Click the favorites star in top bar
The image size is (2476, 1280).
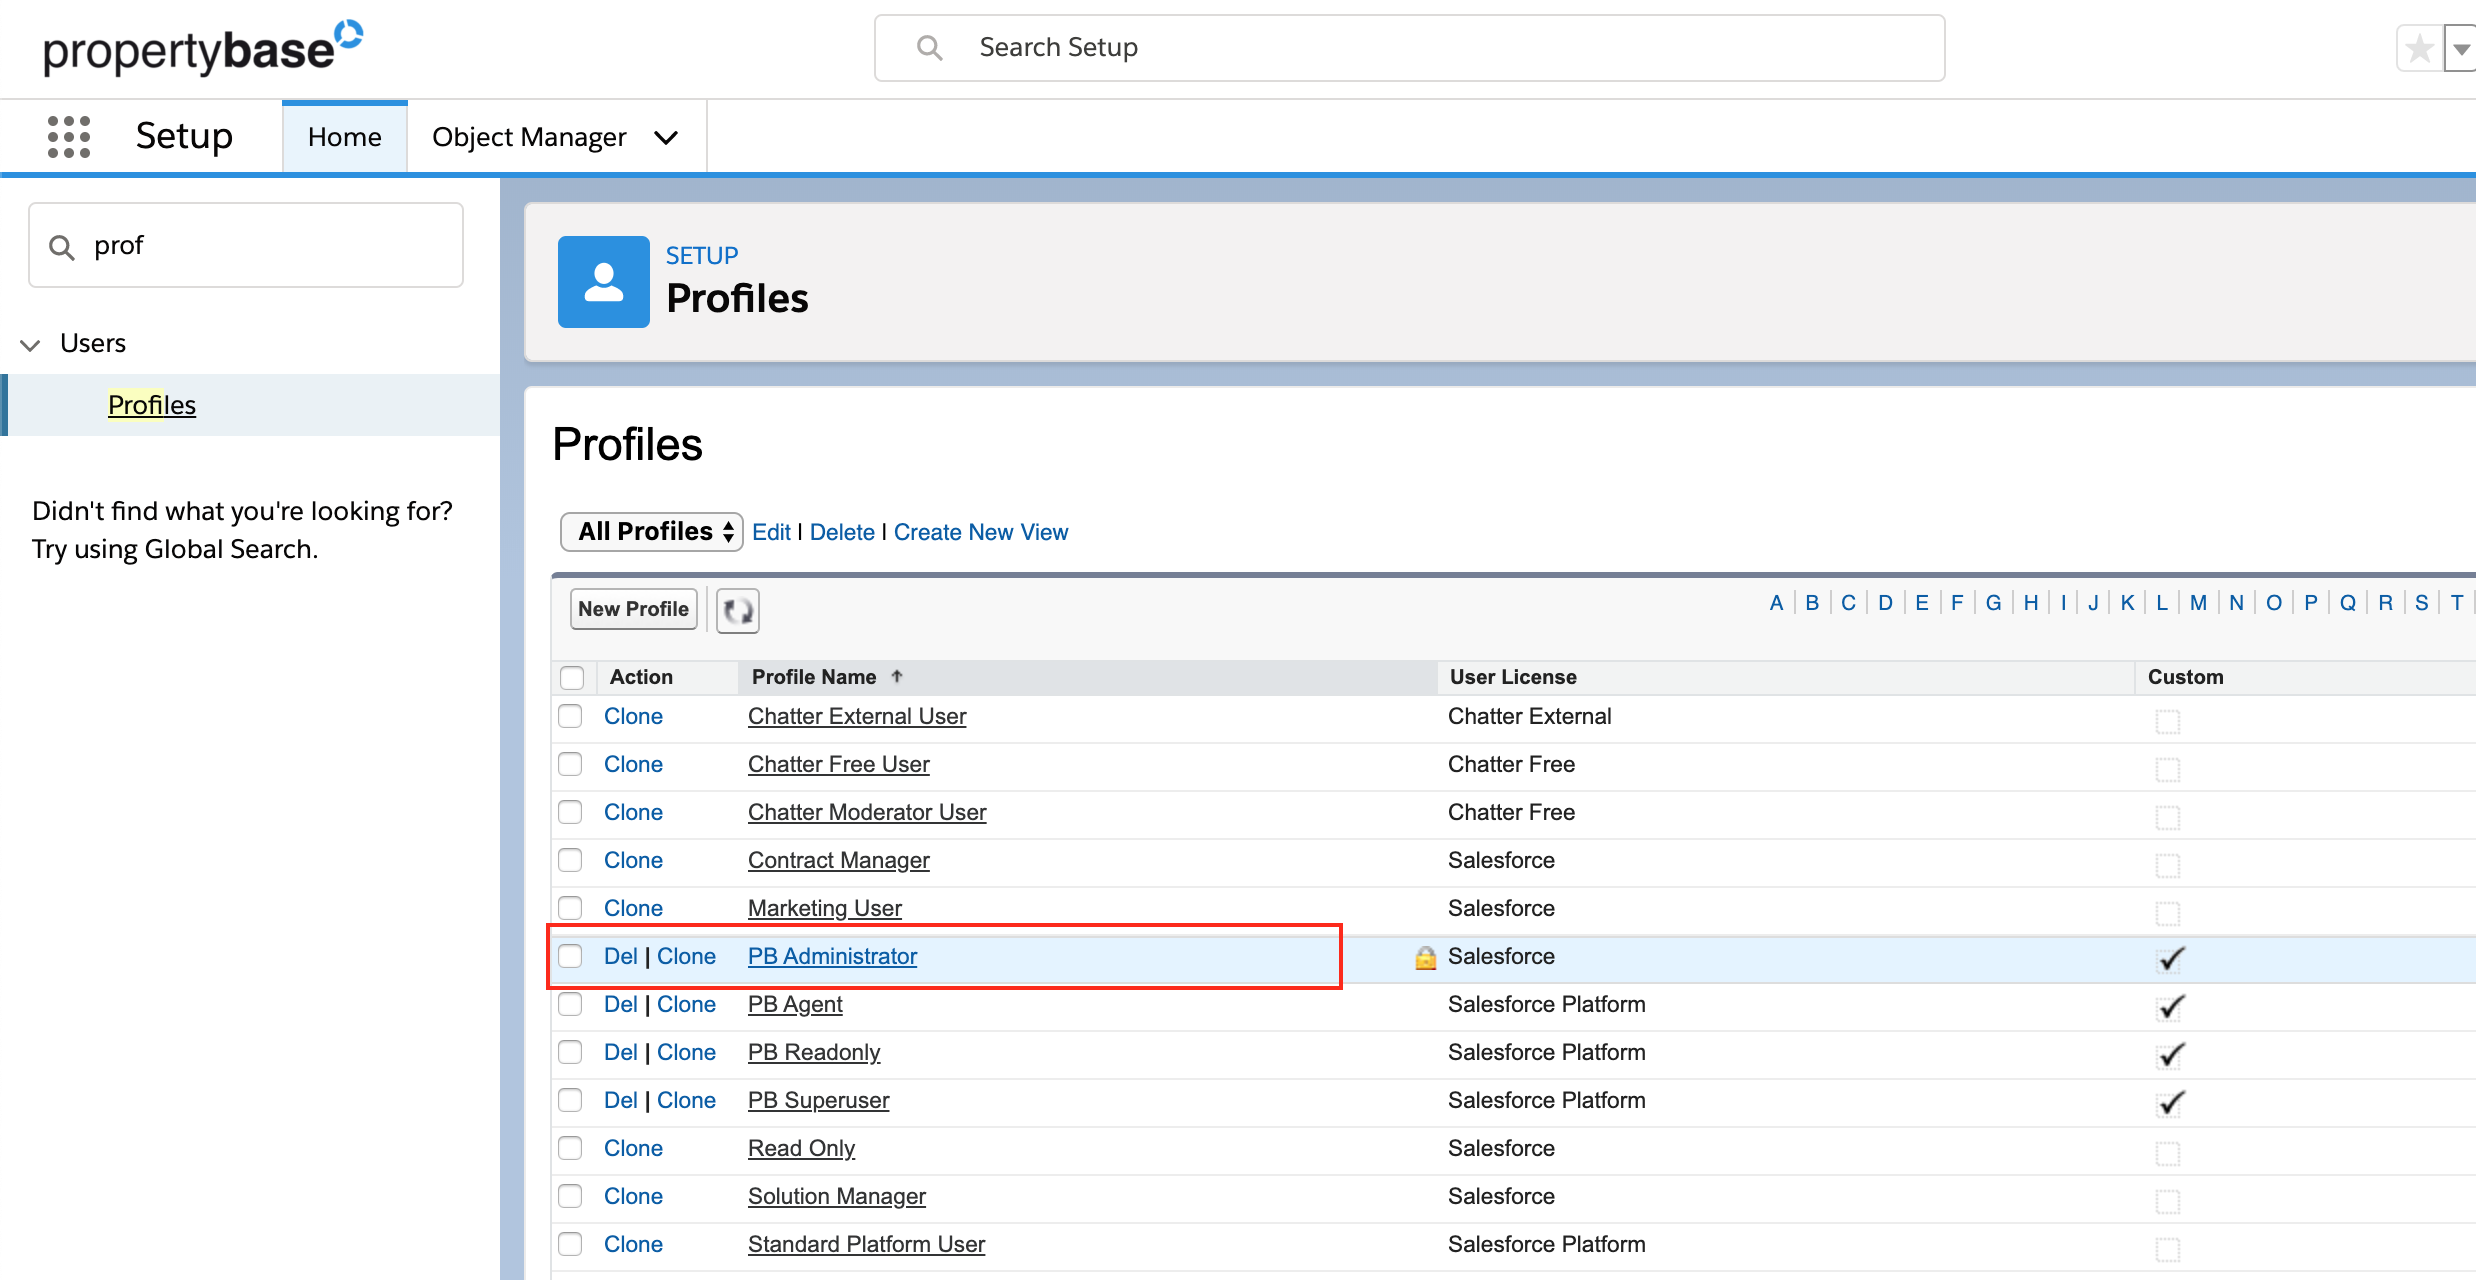pos(2419,47)
